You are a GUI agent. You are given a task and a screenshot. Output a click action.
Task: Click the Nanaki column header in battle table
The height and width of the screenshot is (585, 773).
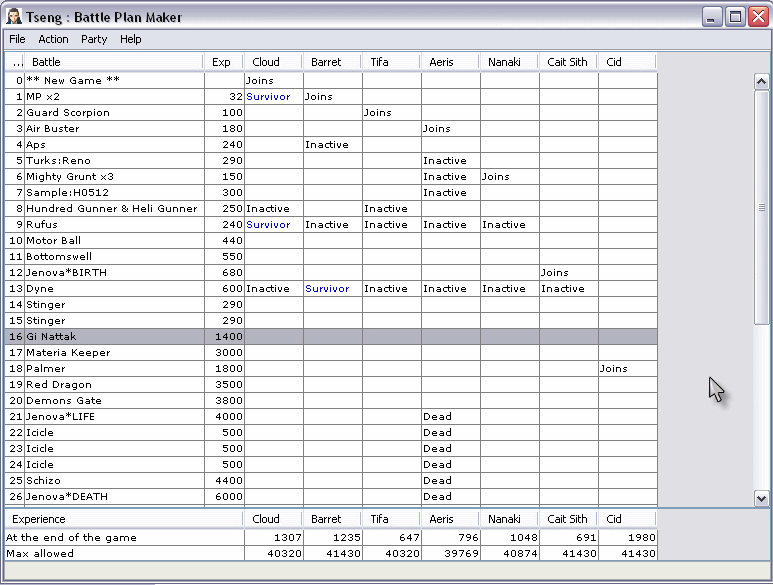point(509,62)
